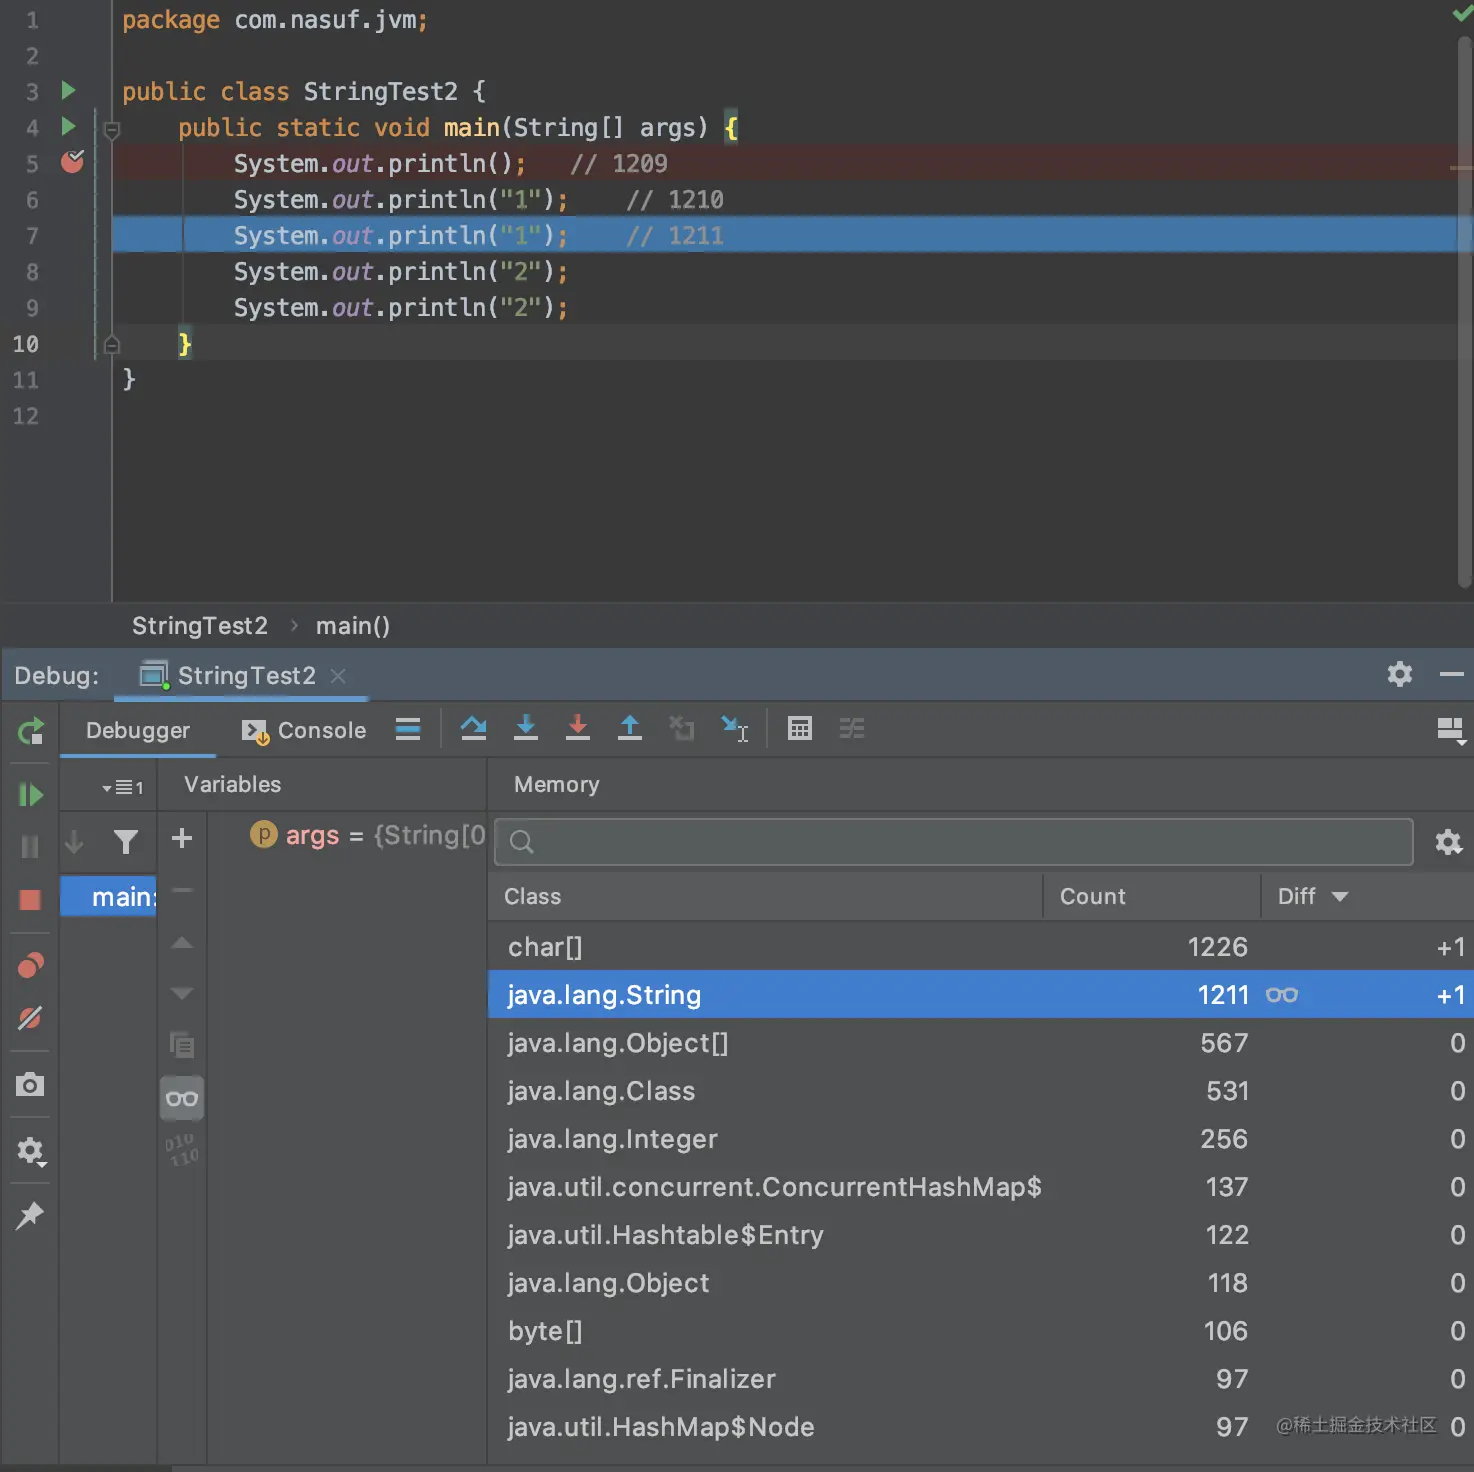Viewport: 1474px width, 1472px height.
Task: Stop the debug session
Action: pyautogui.click(x=30, y=900)
